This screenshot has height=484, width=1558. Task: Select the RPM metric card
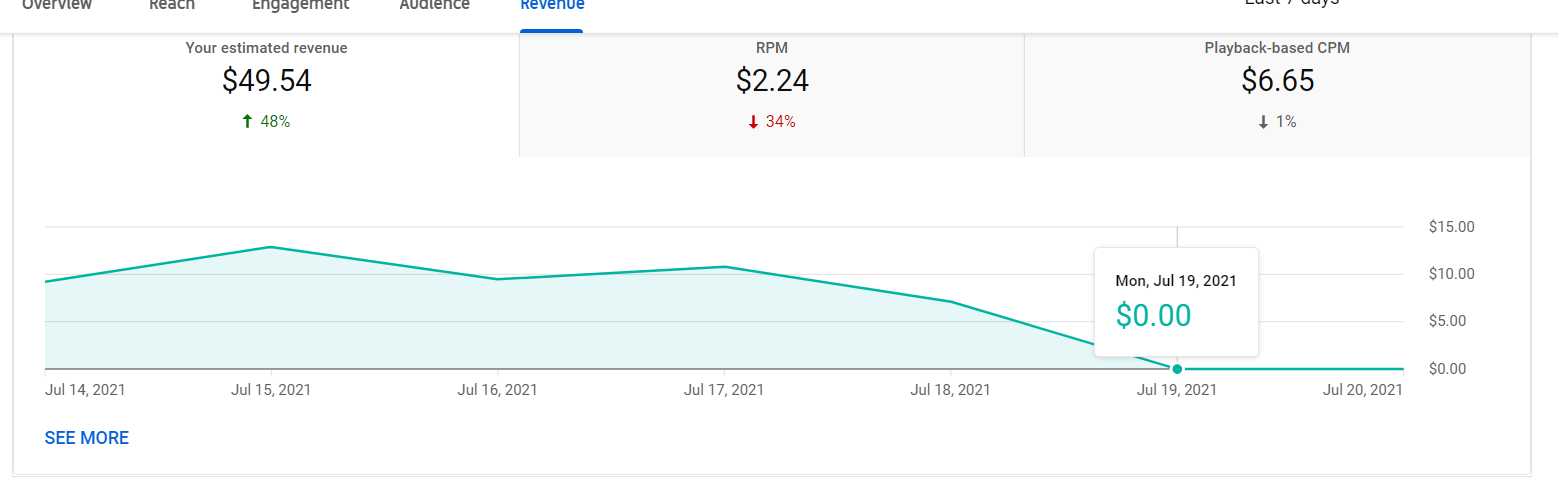click(772, 95)
